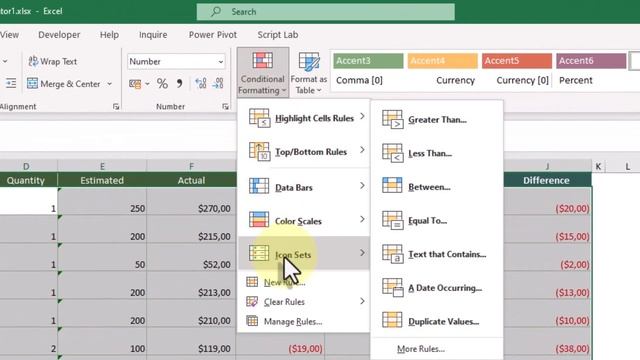640x360 pixels.
Task: Apply the Accent3 cell style
Action: point(368,61)
